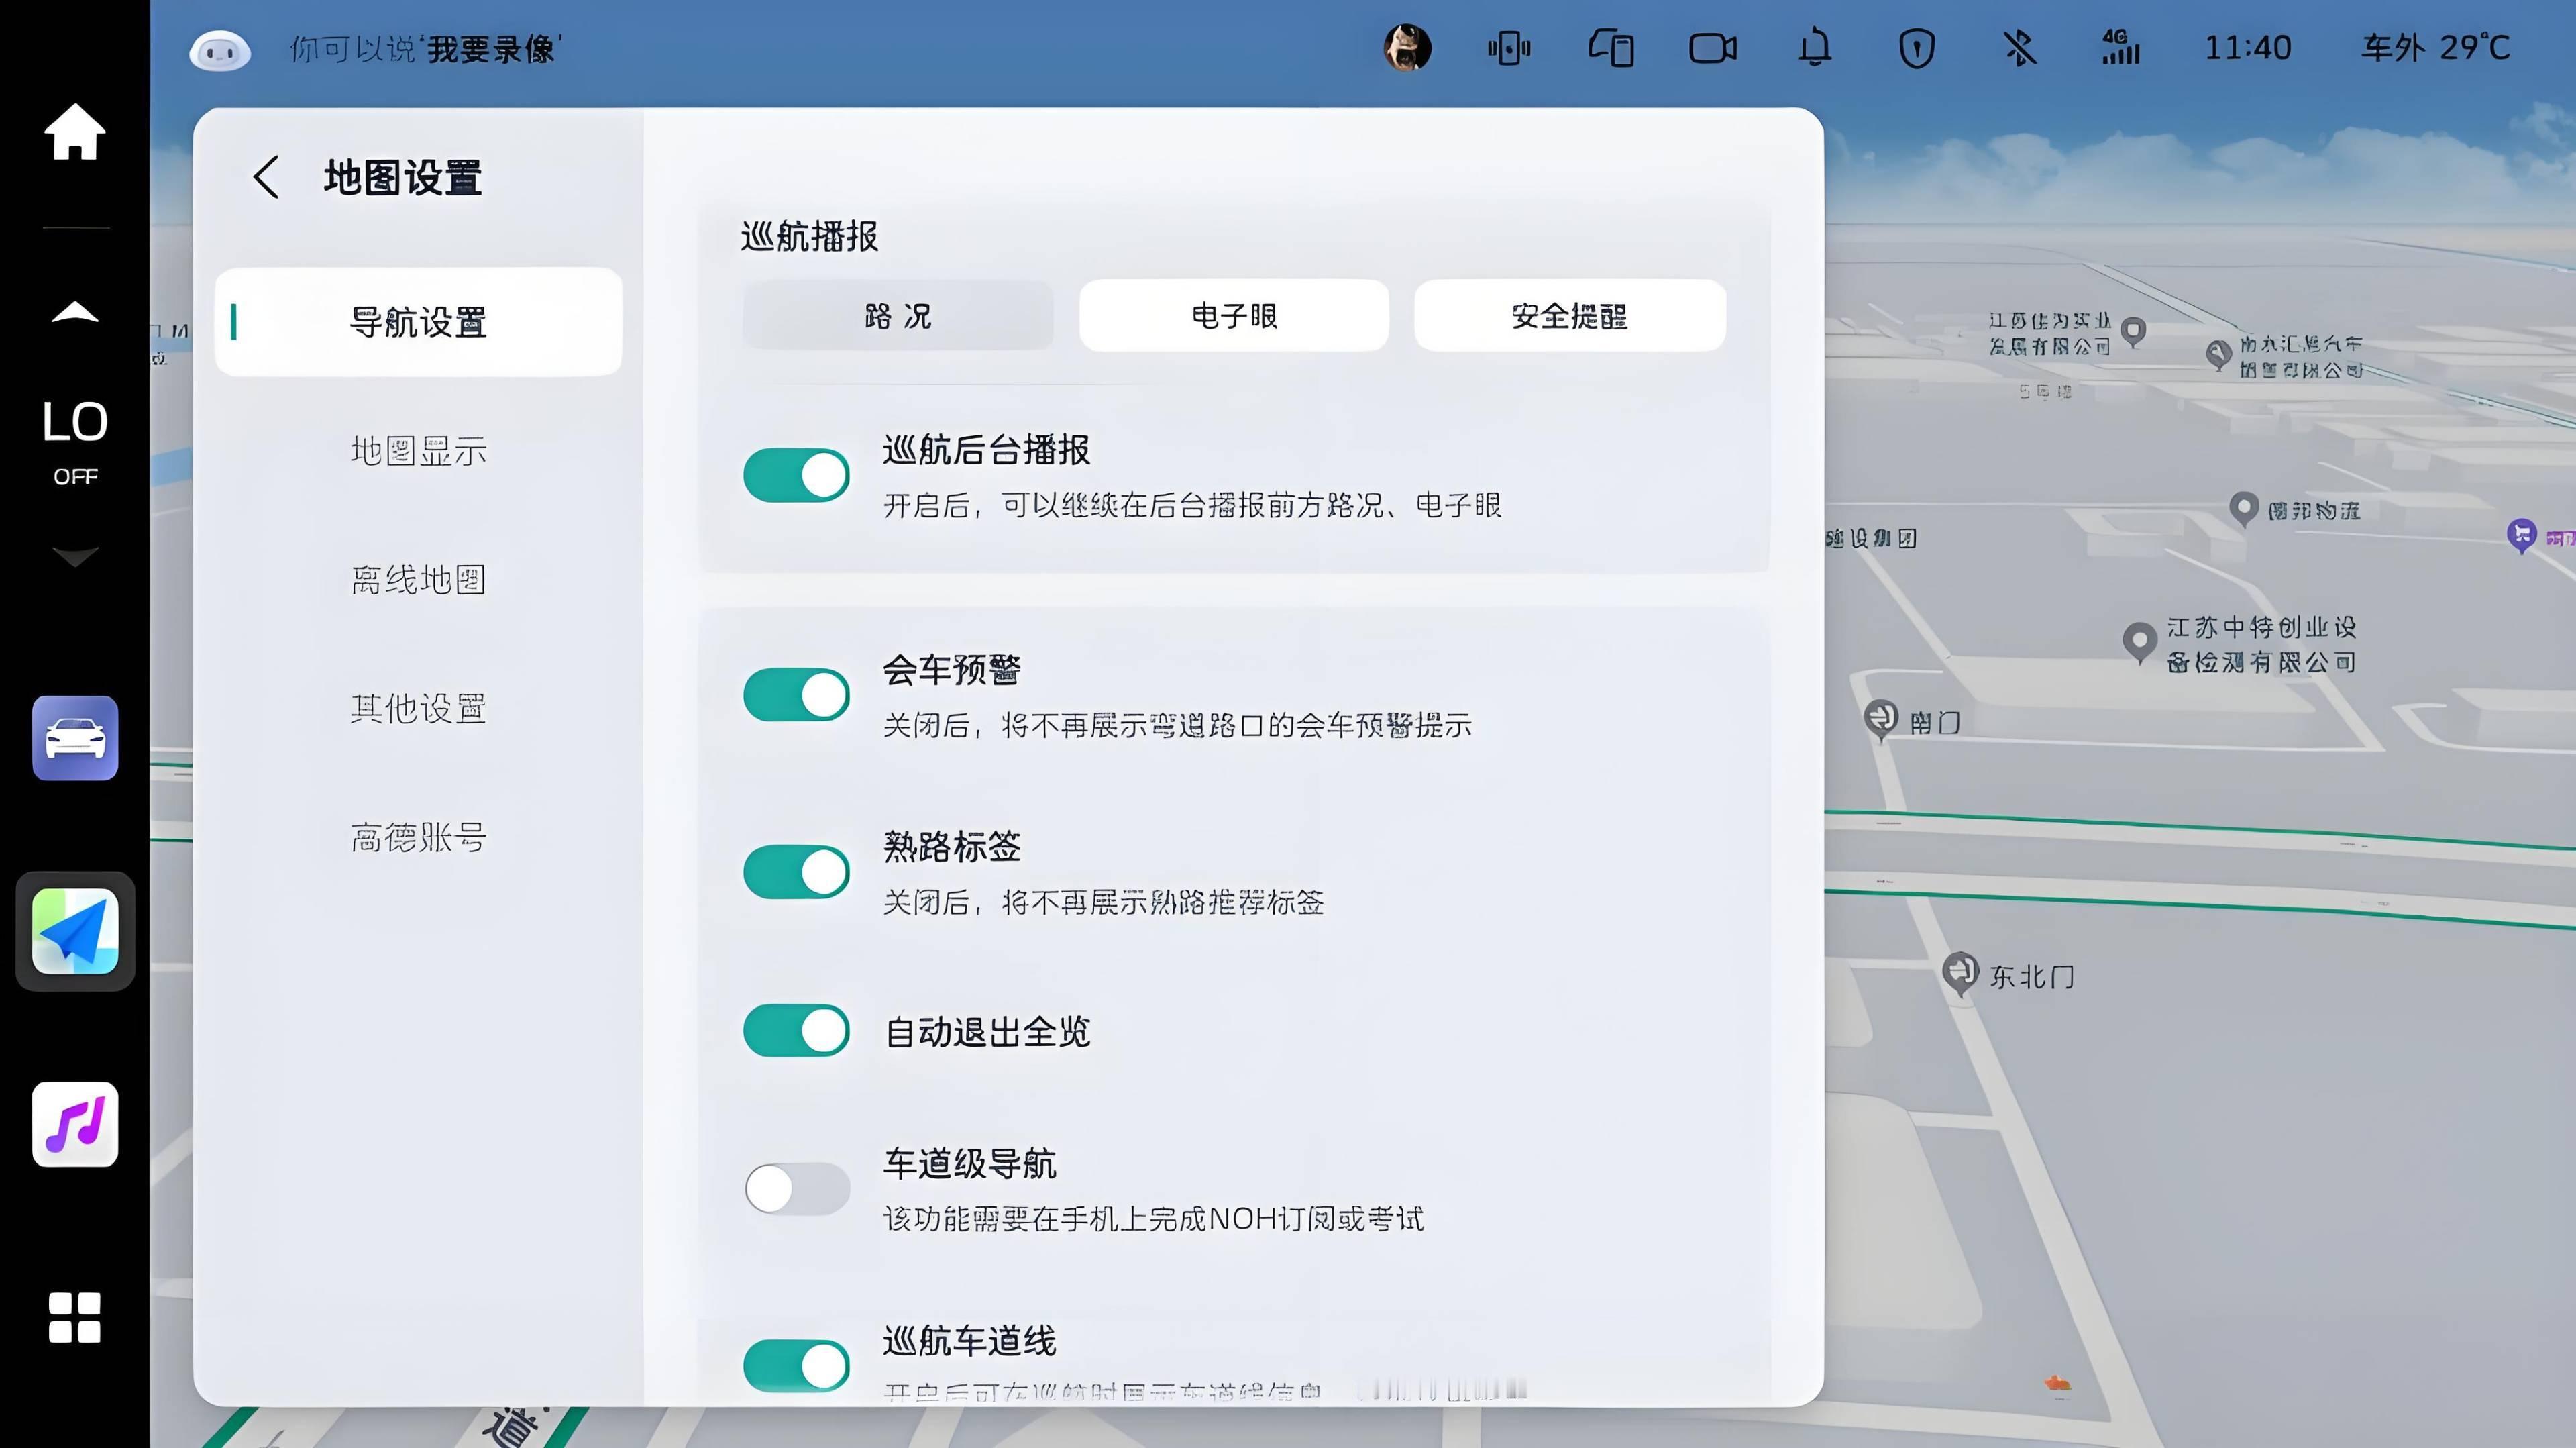Image resolution: width=2576 pixels, height=1448 pixels.
Task: Tap the voice assistant robot icon
Action: (x=220, y=50)
